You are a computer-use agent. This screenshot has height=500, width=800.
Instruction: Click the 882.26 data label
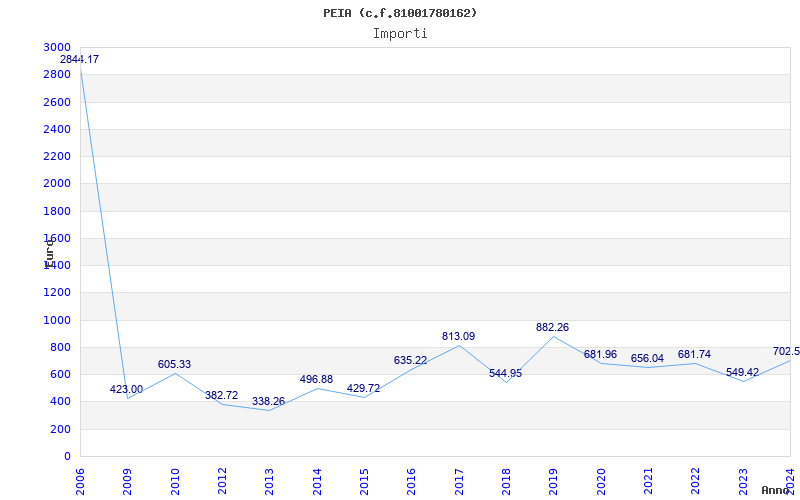[552, 327]
